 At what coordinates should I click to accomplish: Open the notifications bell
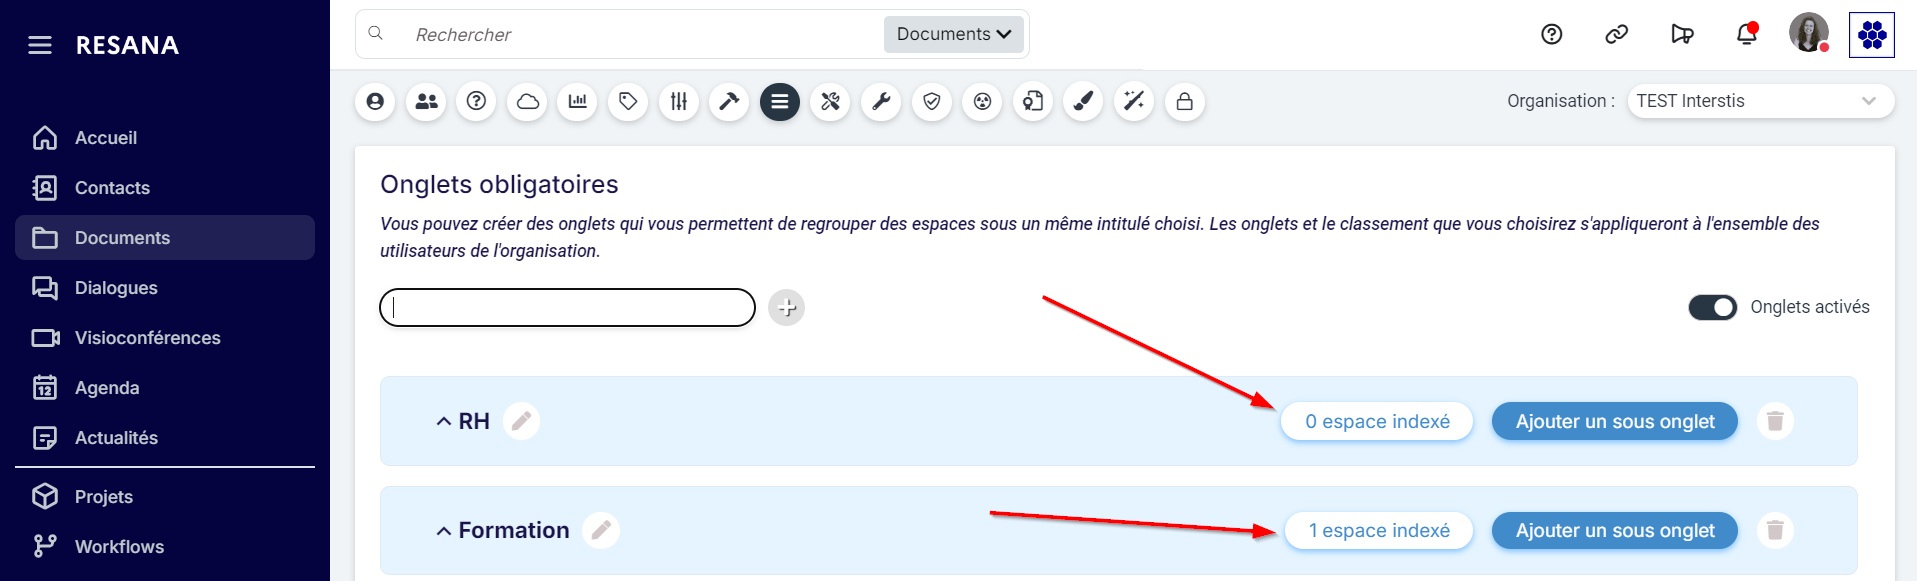tap(1747, 34)
